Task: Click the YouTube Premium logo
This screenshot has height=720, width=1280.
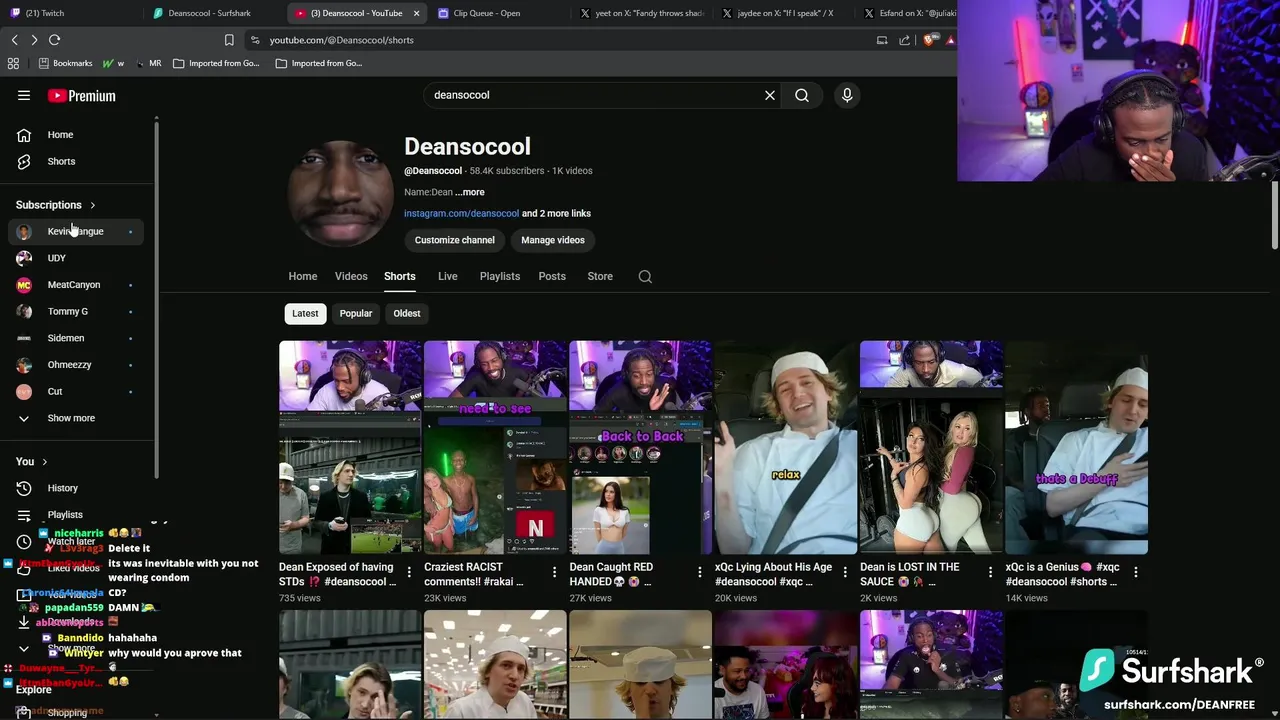Action: pos(82,96)
